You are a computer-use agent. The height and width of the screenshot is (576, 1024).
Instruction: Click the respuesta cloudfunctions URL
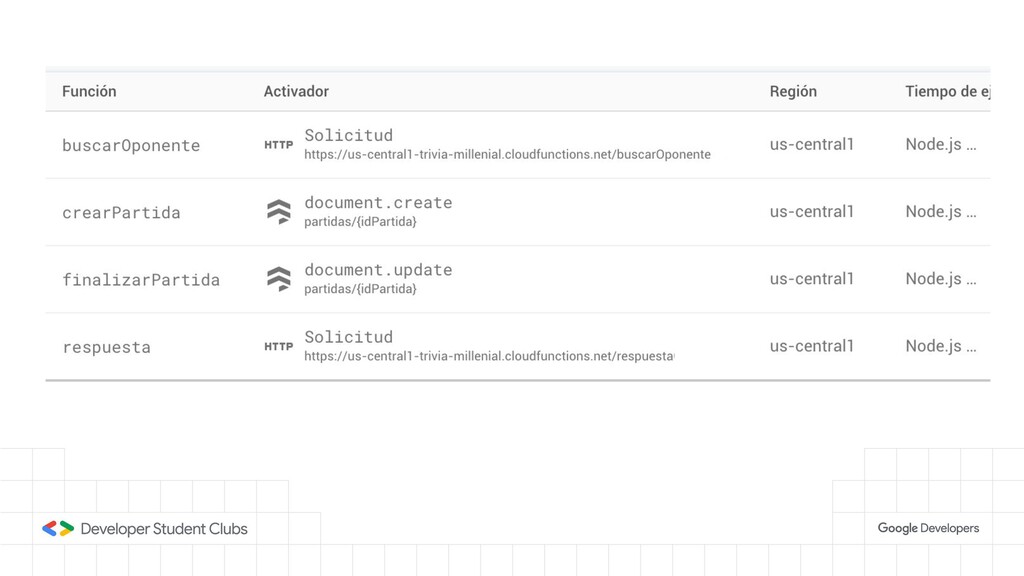click(488, 356)
